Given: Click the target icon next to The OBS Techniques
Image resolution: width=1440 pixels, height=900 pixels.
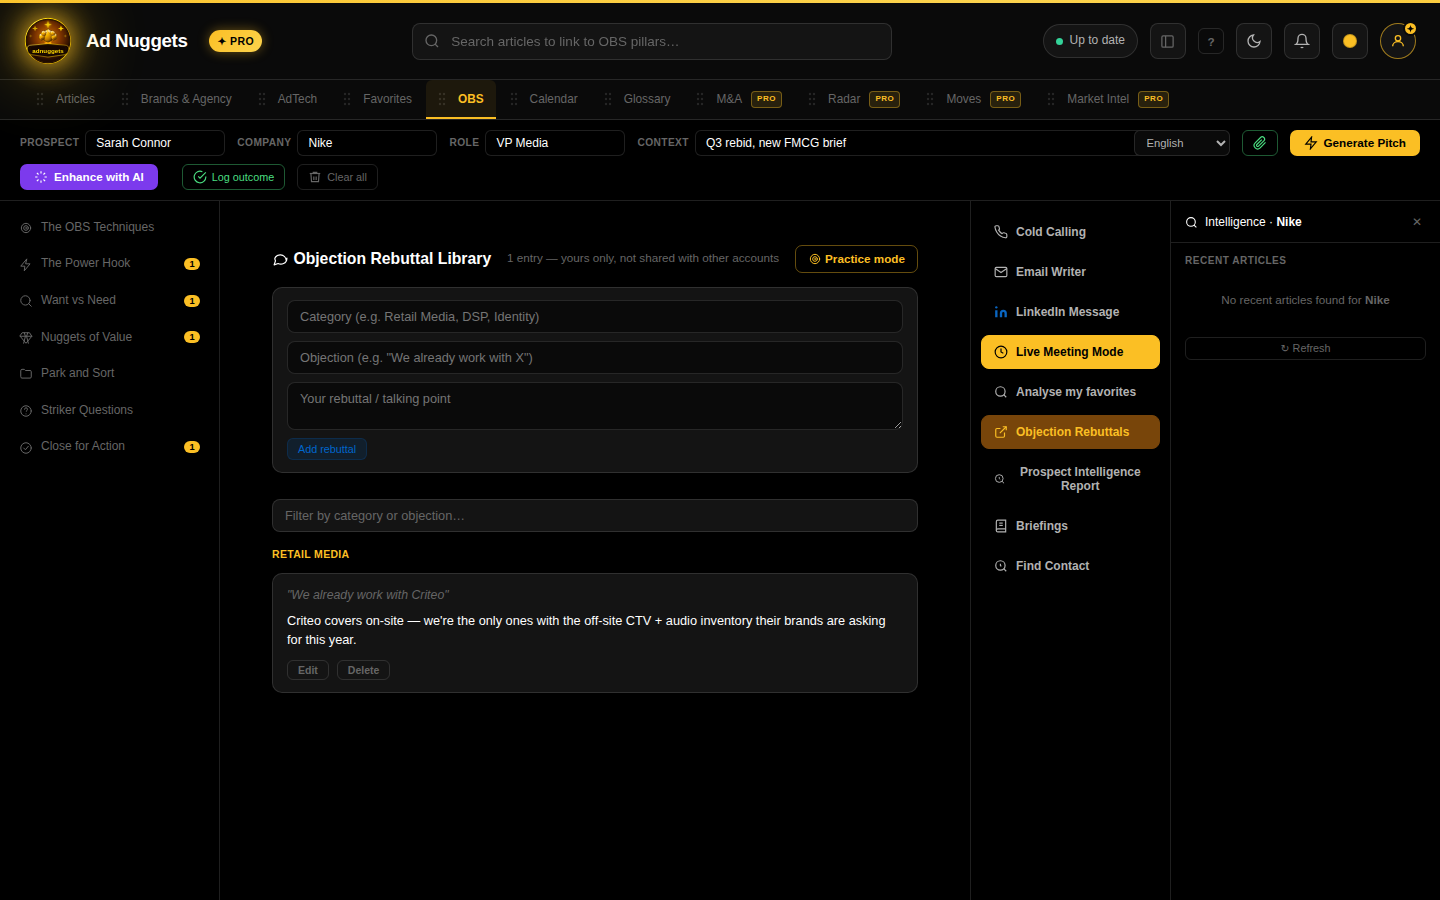Looking at the screenshot, I should point(26,228).
